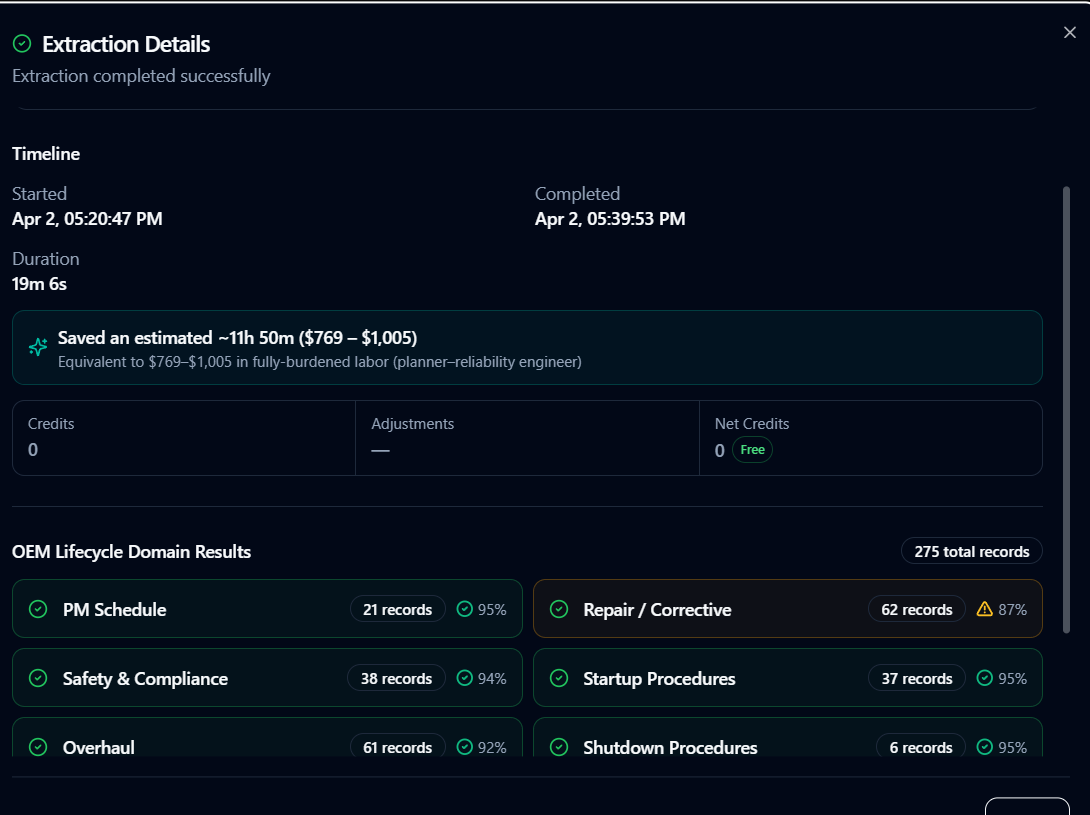Click the 37 records badge
Viewport: 1090px width, 815px height.
(917, 678)
